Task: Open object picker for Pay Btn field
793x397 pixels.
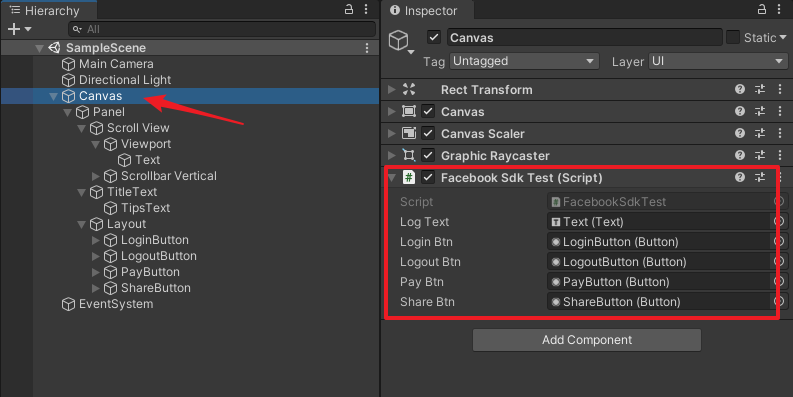Action: pos(779,282)
